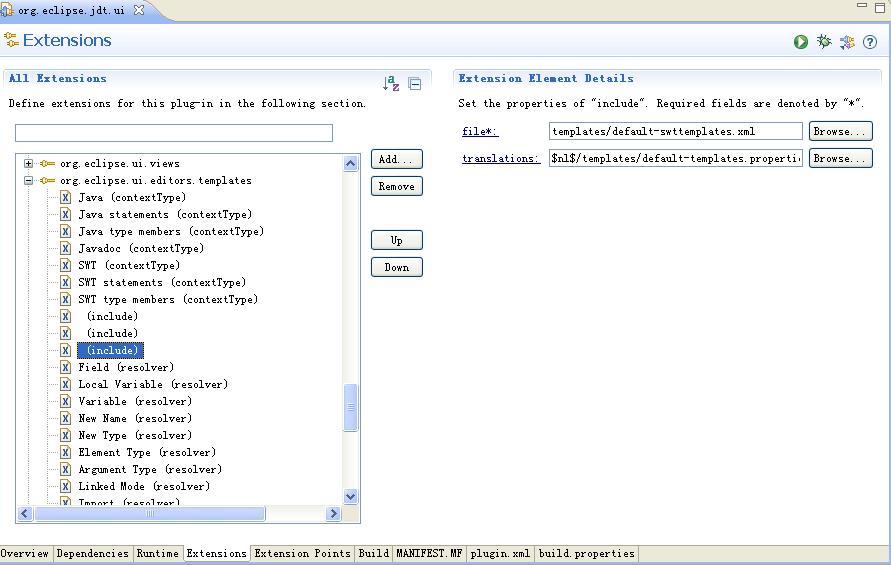Open the plugin.xml tab
This screenshot has height=565, width=891.
pyautogui.click(x=500, y=554)
